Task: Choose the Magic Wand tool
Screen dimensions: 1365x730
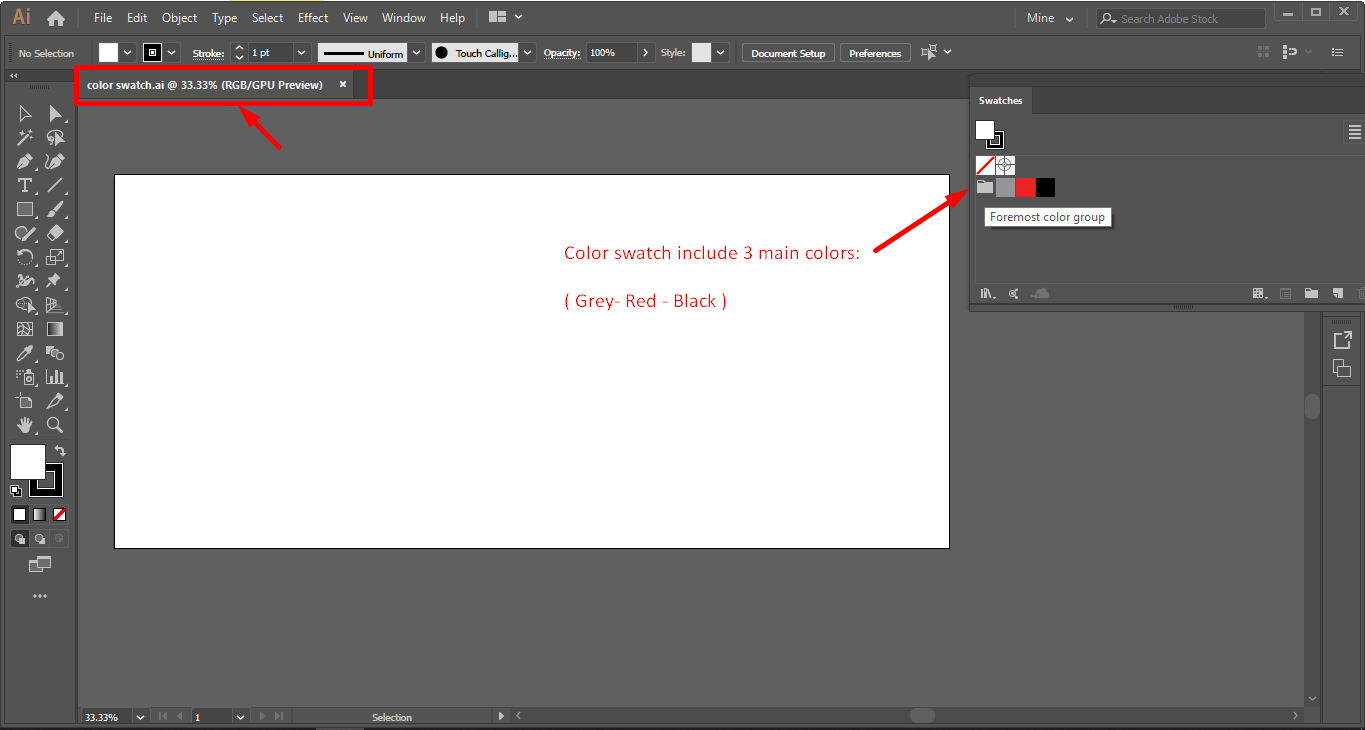Action: 25,138
